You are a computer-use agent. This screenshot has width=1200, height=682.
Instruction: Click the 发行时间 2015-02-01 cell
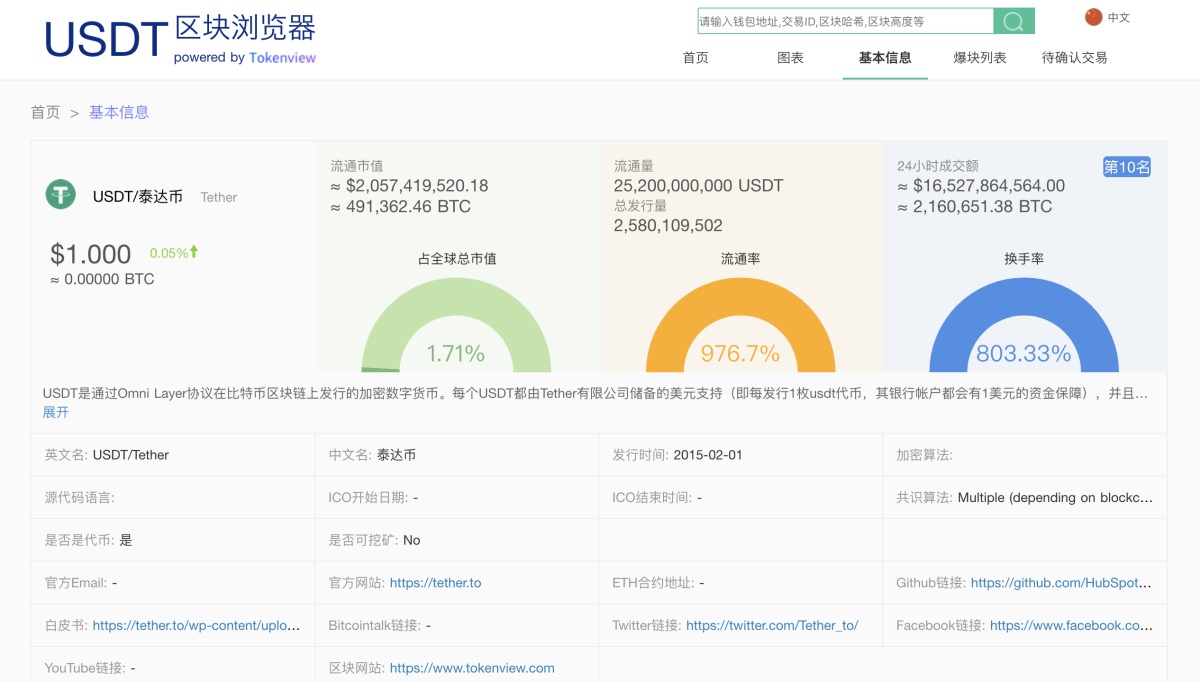[x=740, y=455]
